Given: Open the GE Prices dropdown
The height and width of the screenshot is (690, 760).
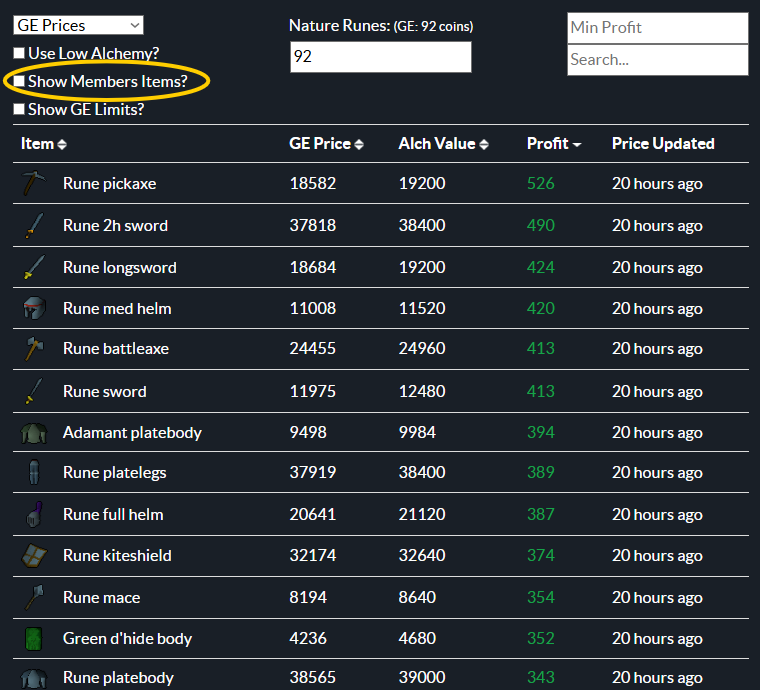Looking at the screenshot, I should (x=79, y=25).
